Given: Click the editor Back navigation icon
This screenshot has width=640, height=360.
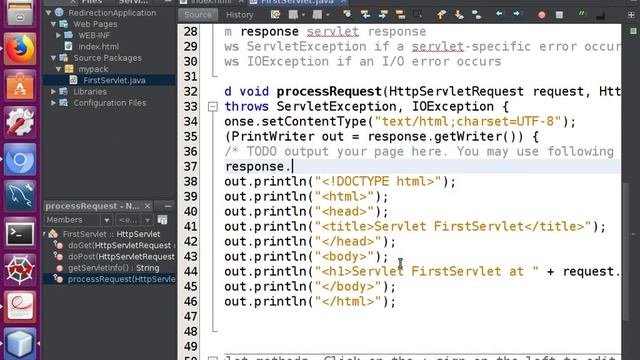Looking at the screenshot, I should tap(293, 15).
